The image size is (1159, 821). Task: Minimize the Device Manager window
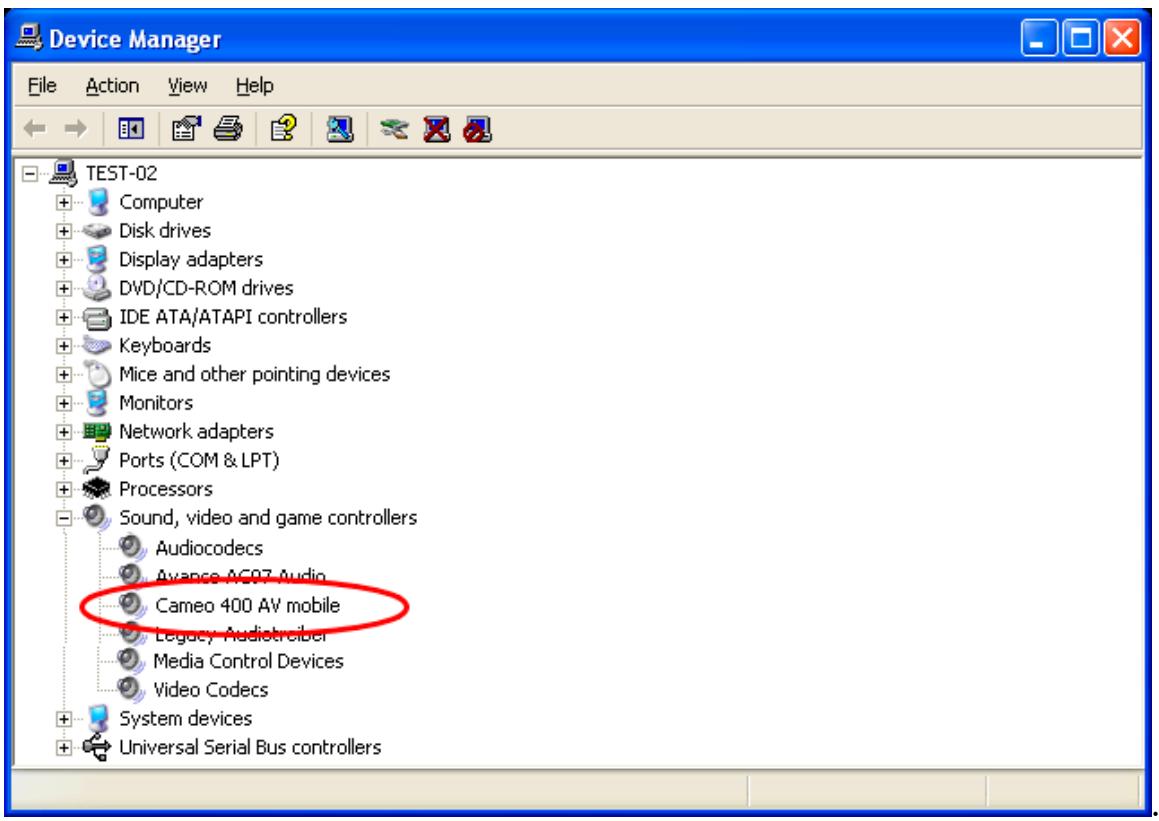point(1039,38)
